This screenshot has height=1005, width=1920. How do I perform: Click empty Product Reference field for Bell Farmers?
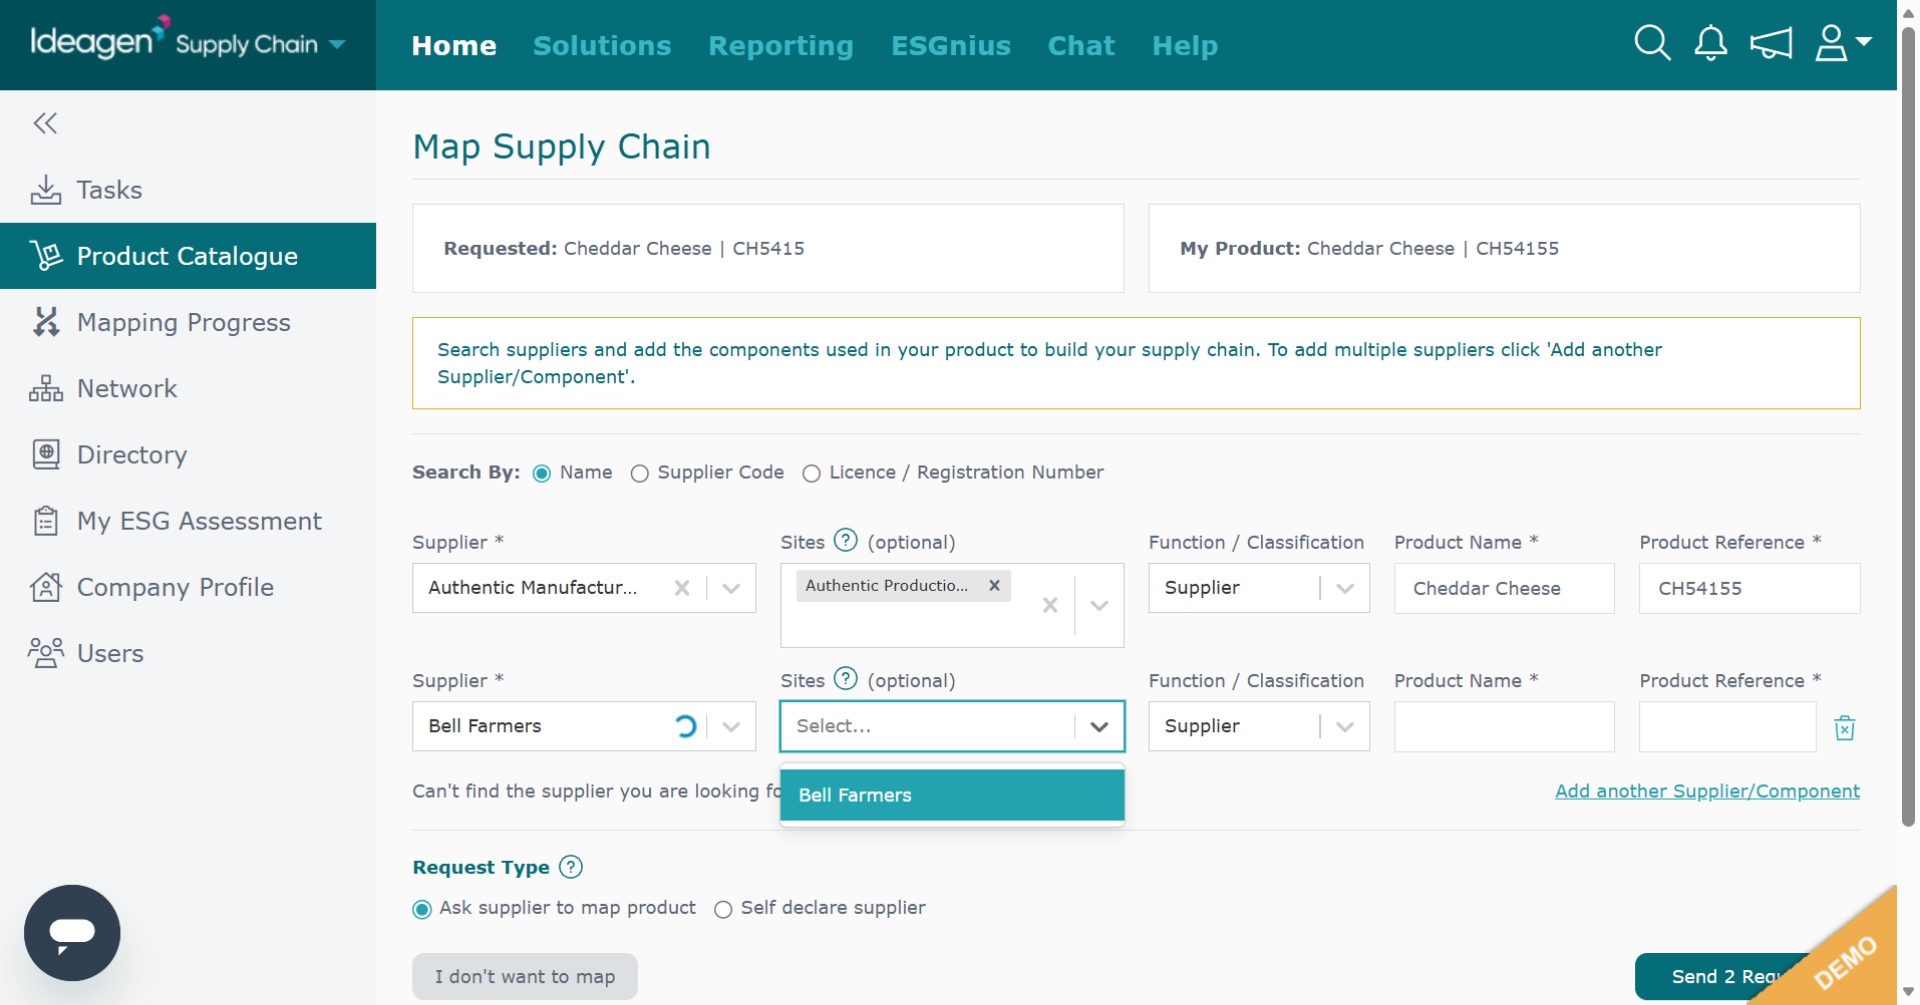[1727, 726]
